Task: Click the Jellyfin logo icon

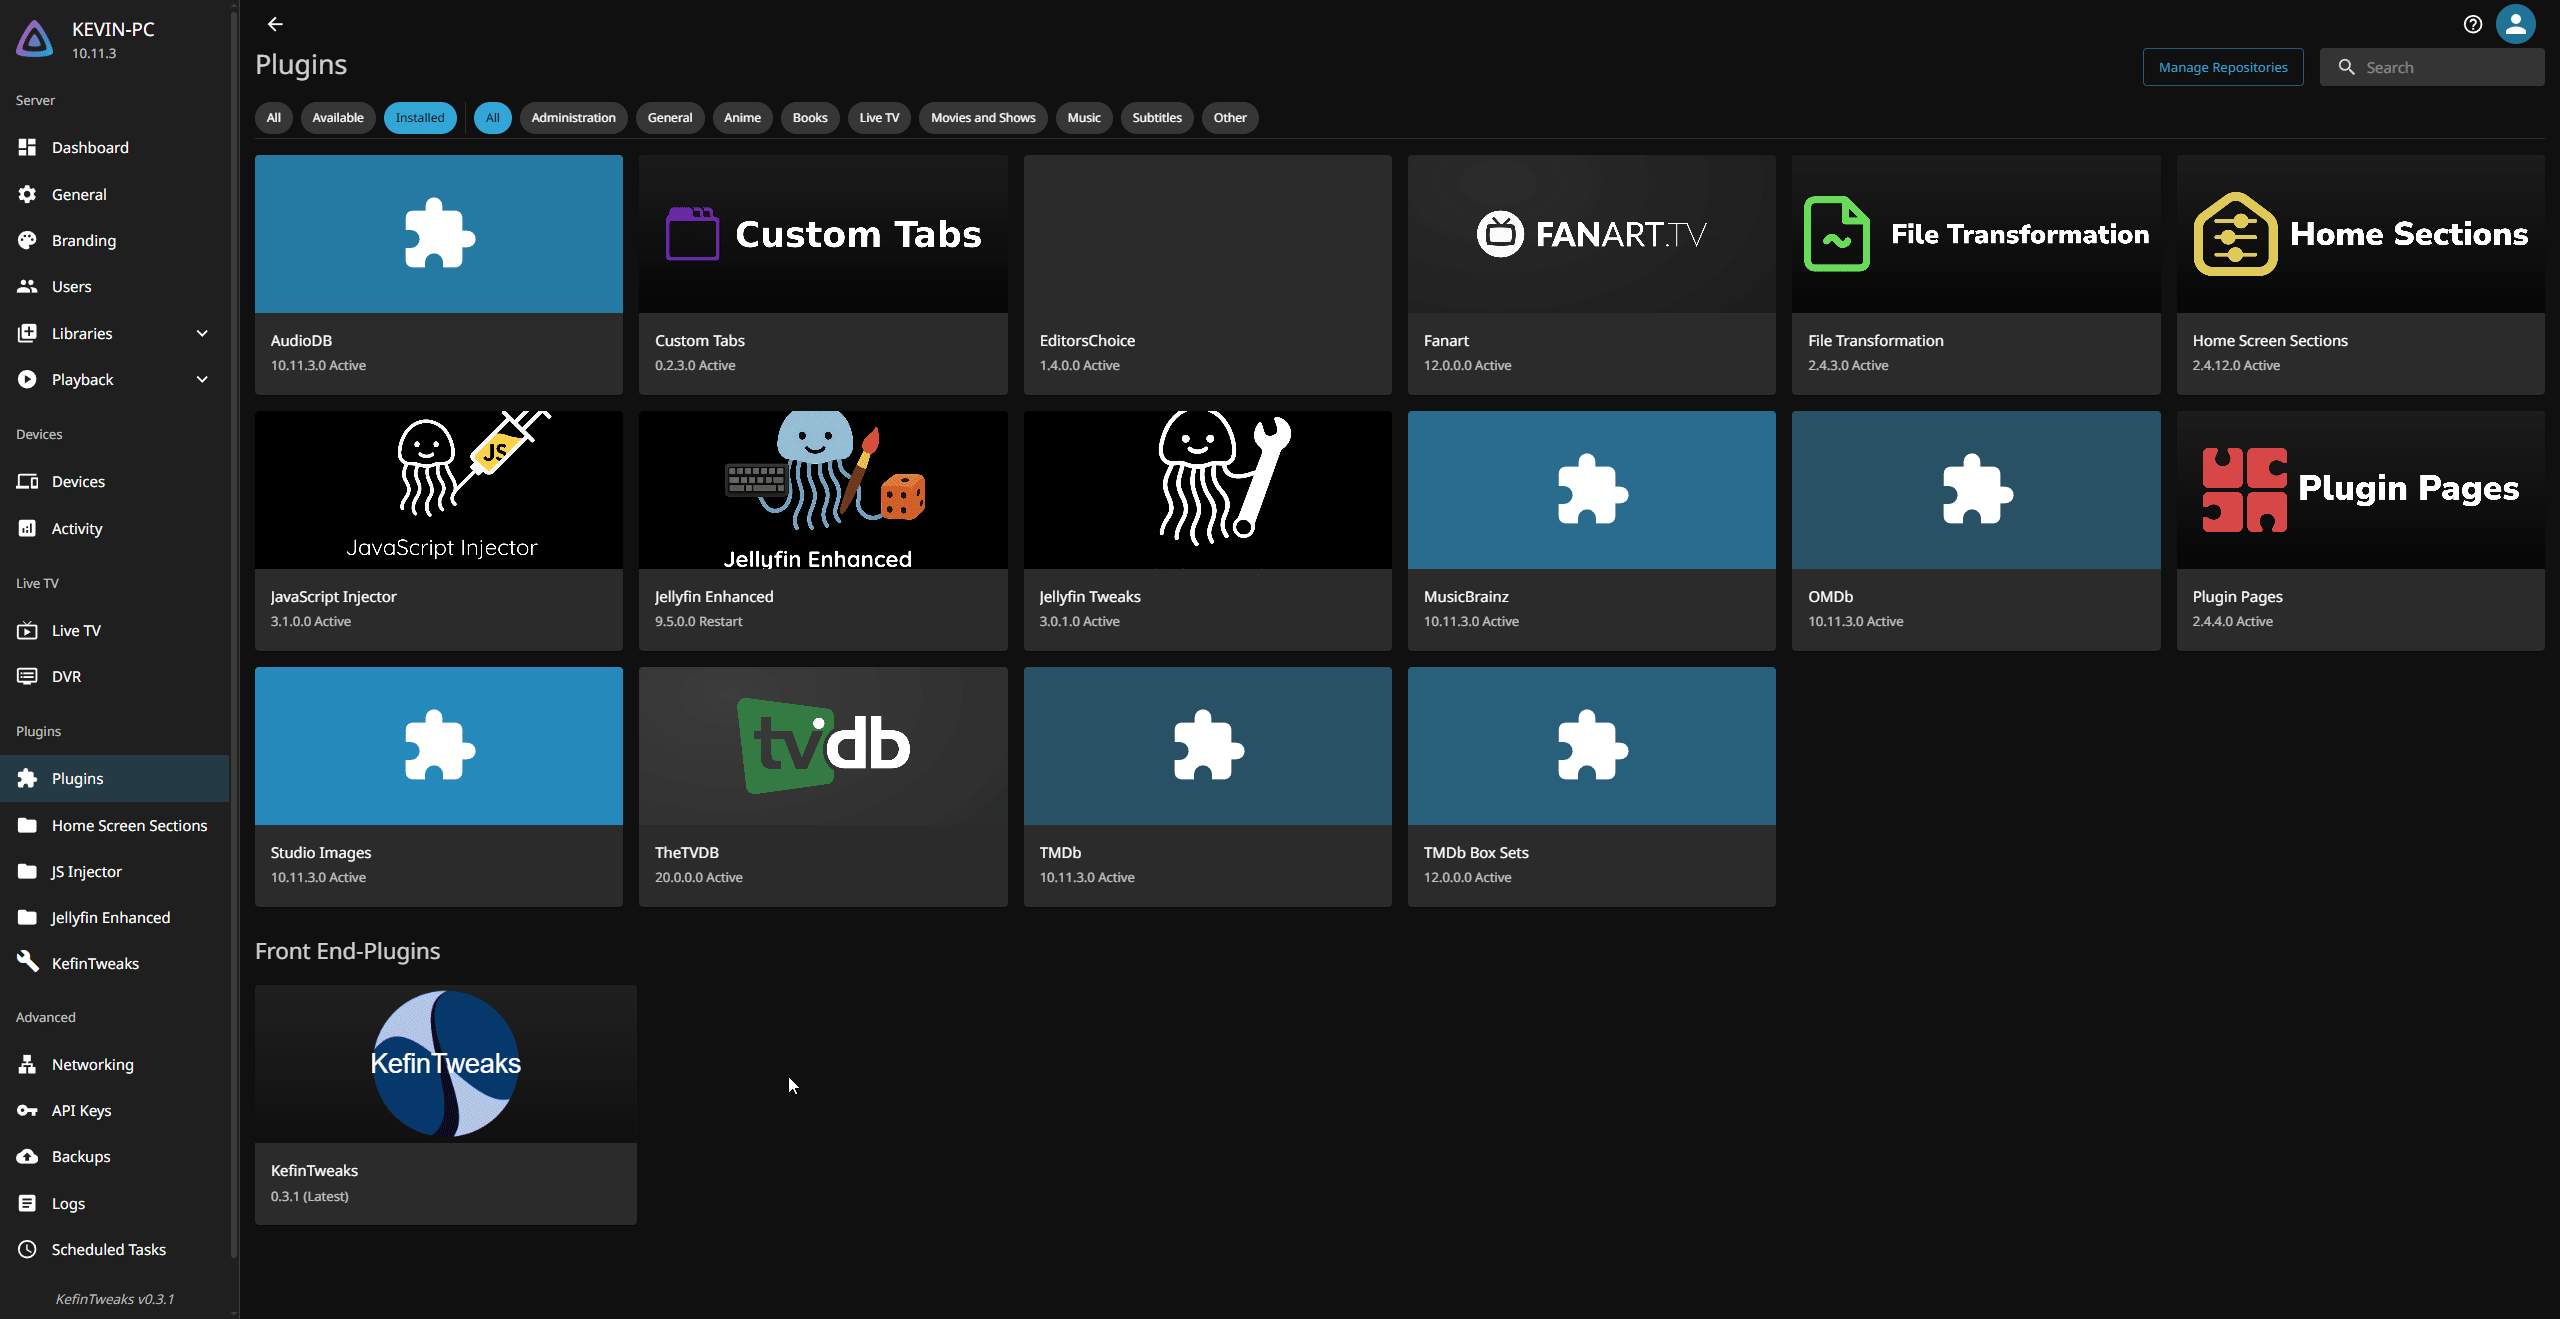Action: click(35, 39)
